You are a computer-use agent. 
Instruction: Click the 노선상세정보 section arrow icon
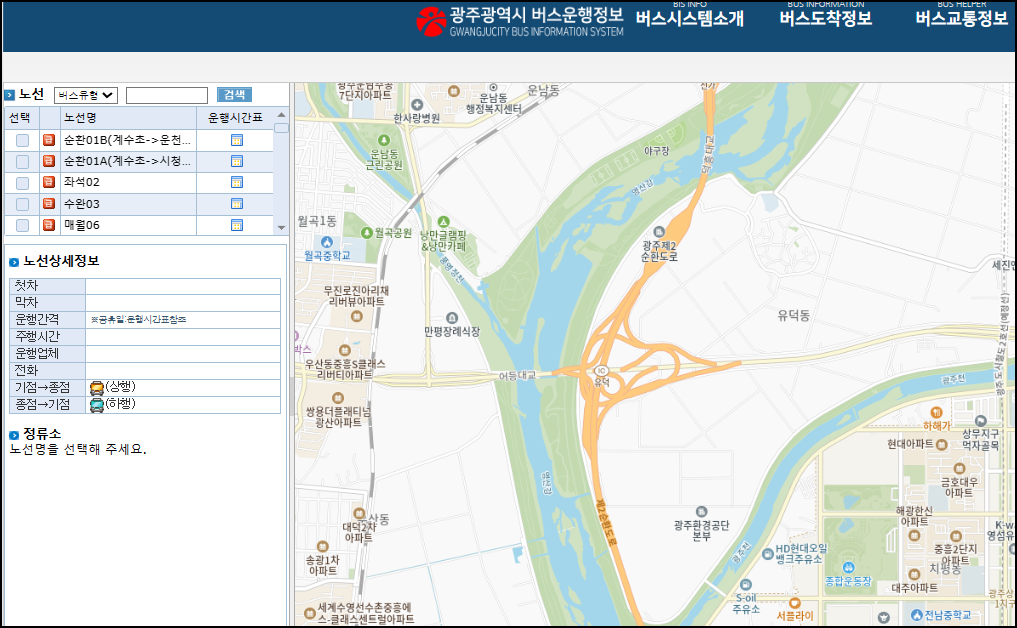14,262
